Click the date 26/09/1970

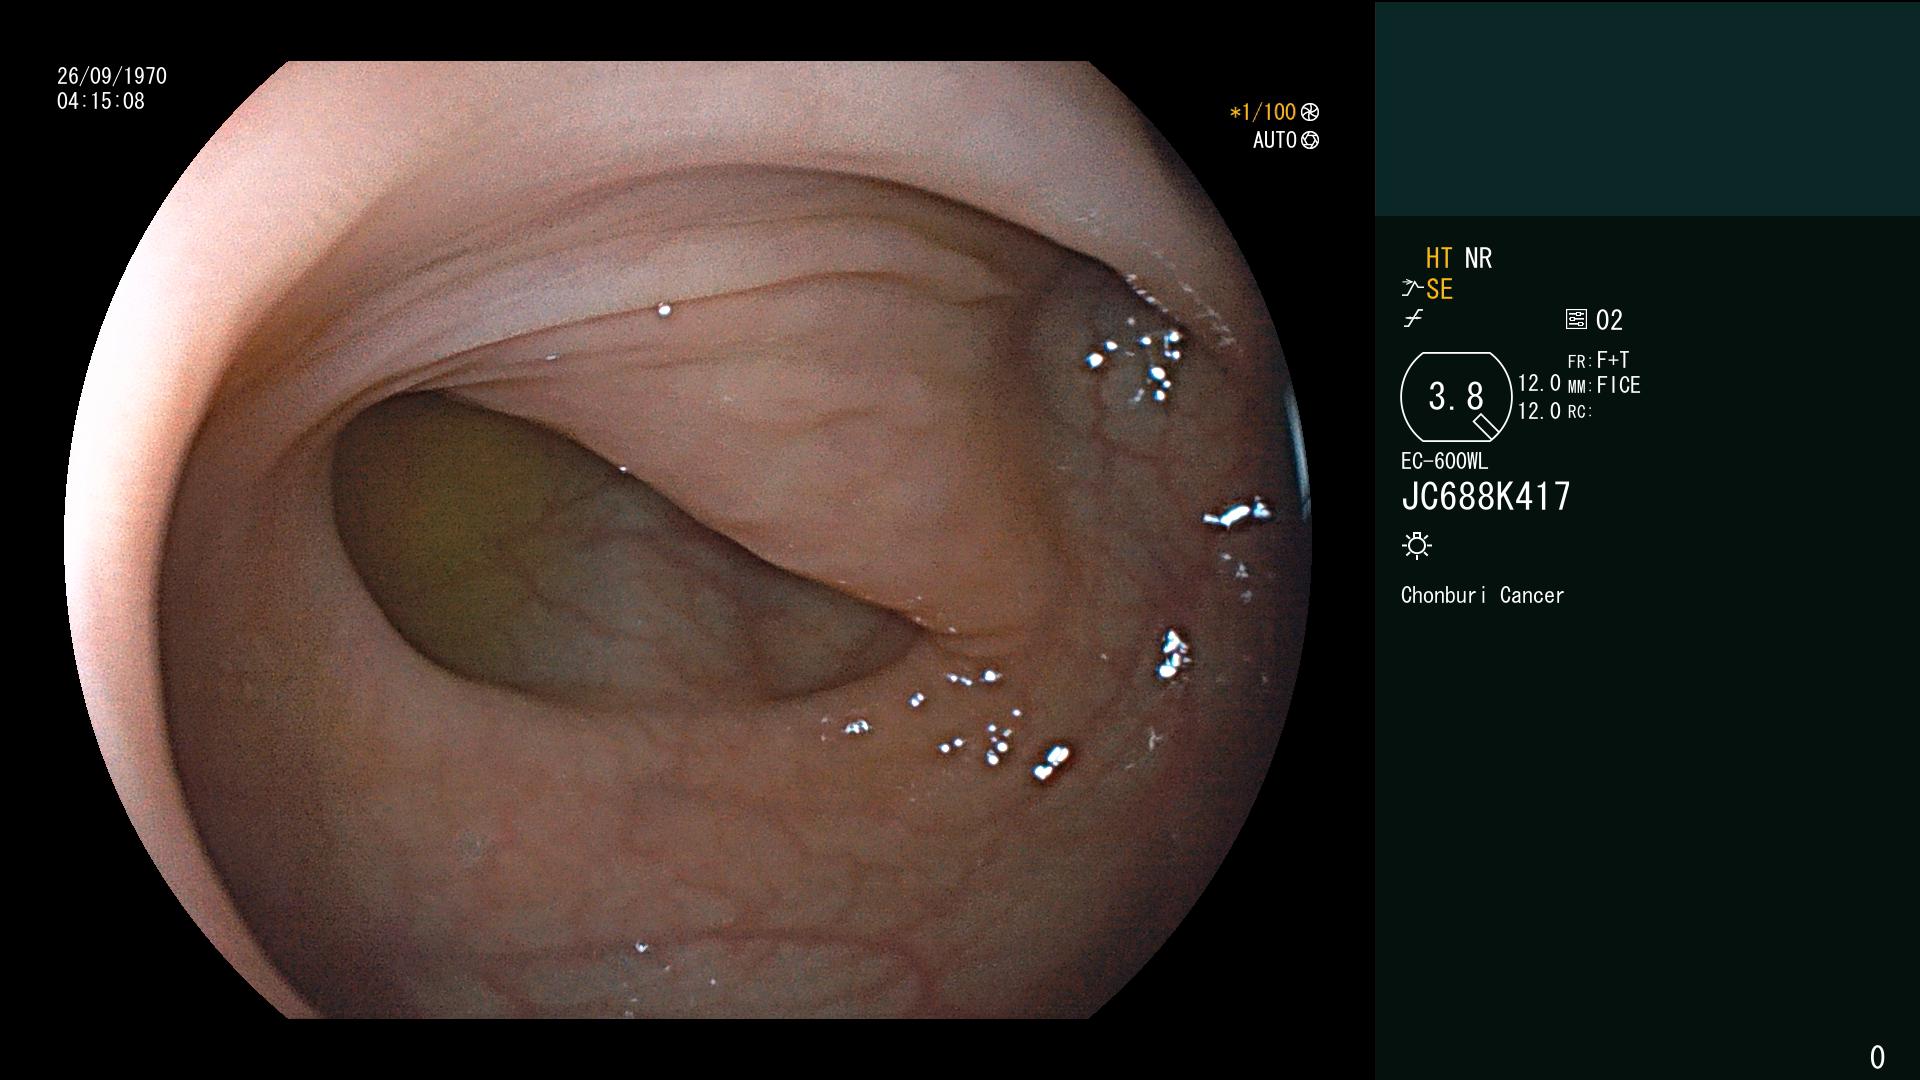click(x=112, y=76)
